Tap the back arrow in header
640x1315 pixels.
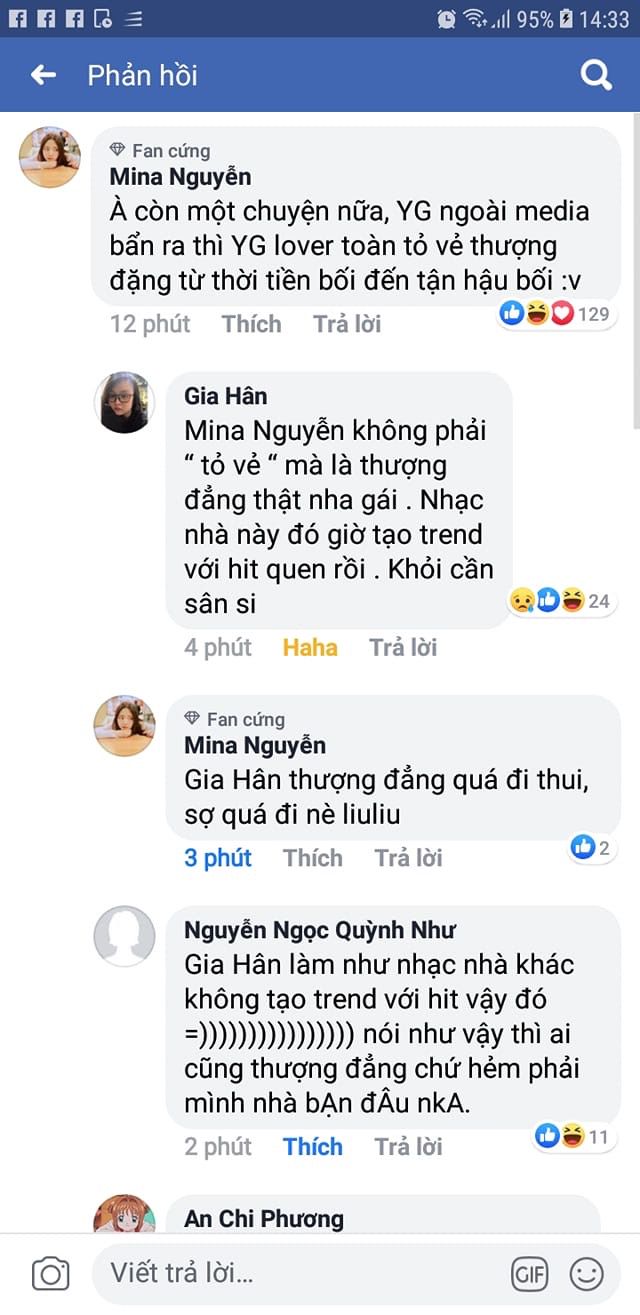tap(43, 75)
